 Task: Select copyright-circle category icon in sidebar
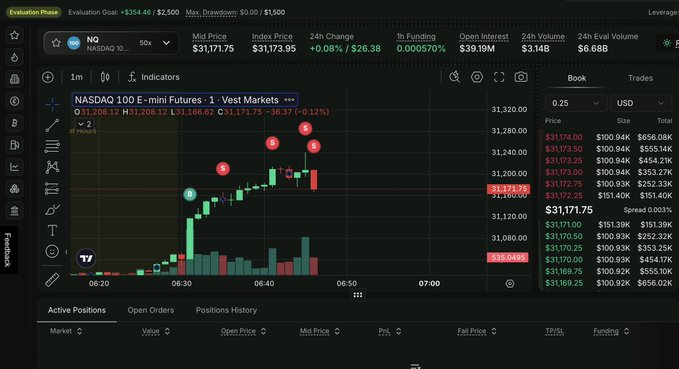click(x=14, y=101)
